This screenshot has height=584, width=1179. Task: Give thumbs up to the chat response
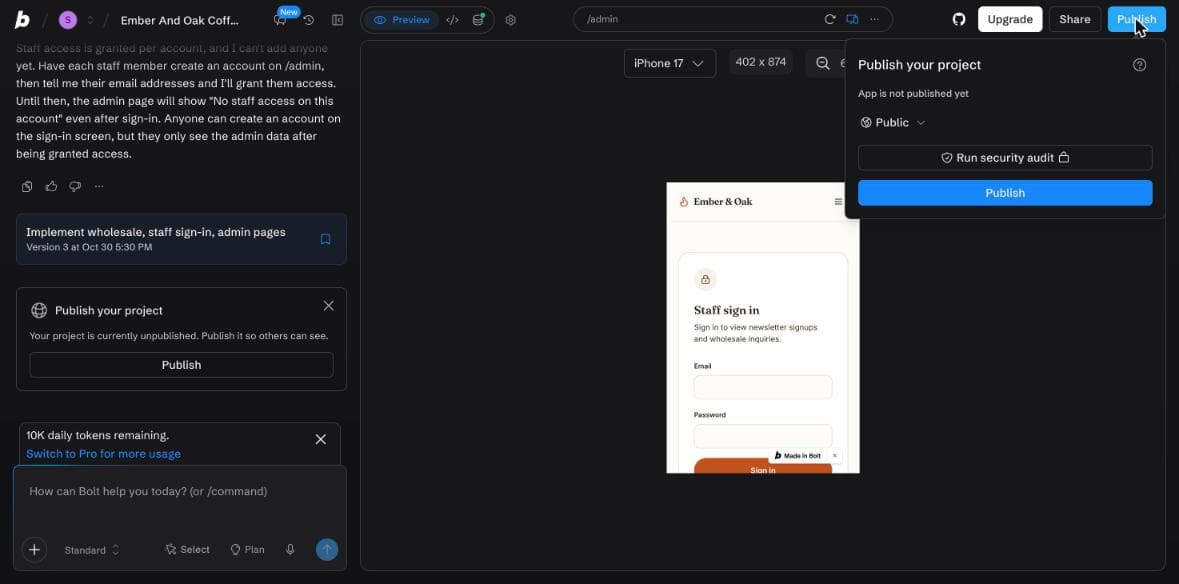(51, 186)
